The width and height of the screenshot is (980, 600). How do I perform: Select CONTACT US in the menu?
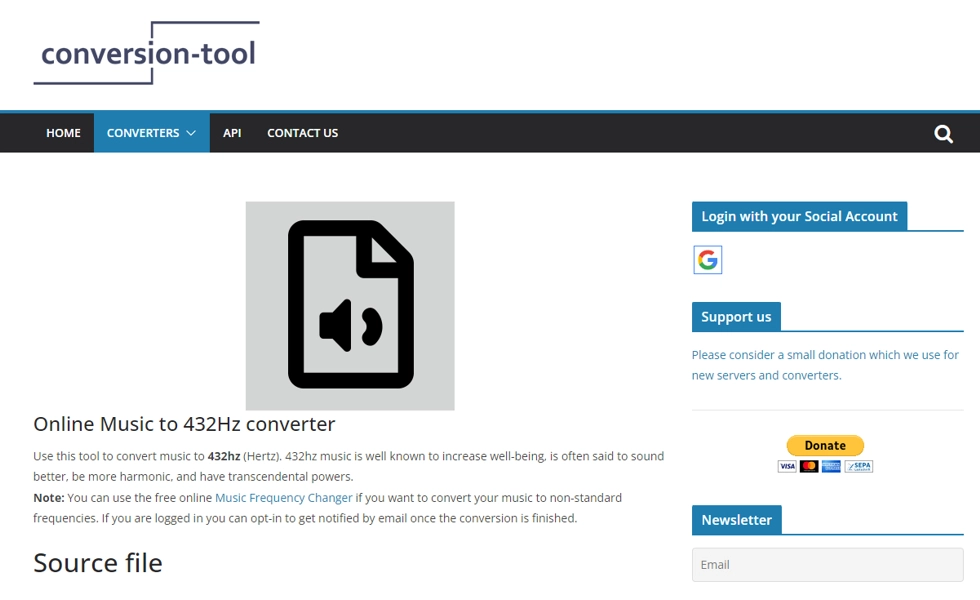[x=302, y=132]
